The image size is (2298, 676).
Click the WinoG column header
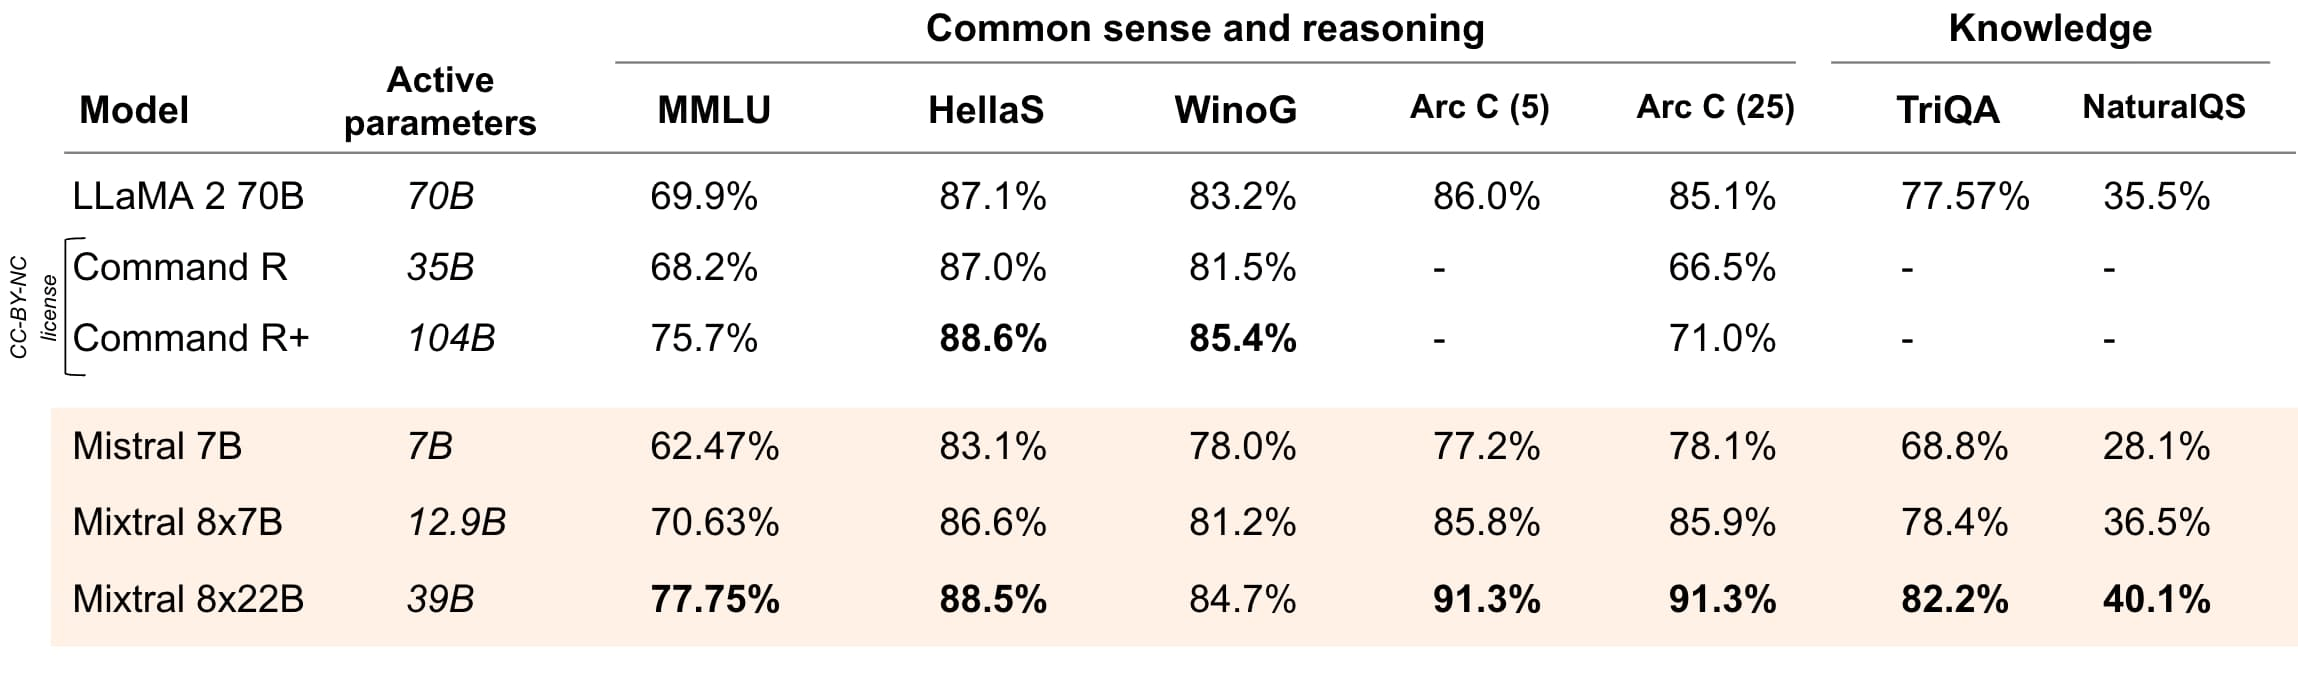1235,110
